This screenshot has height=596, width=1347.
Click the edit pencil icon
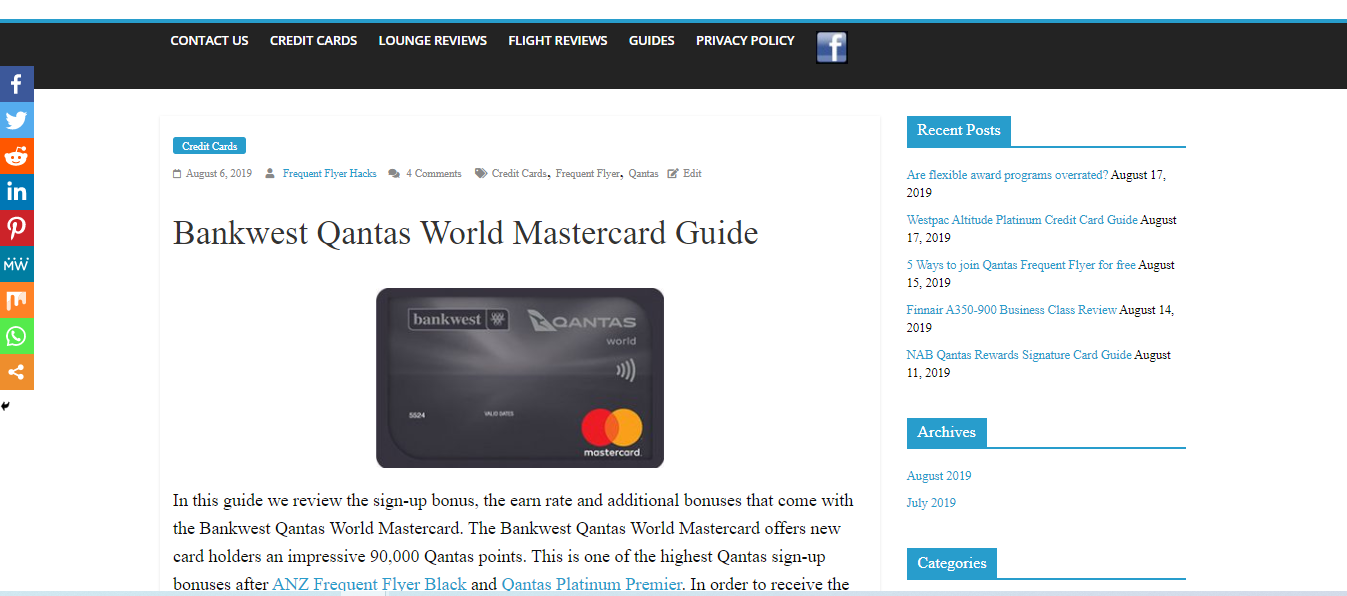coord(673,174)
